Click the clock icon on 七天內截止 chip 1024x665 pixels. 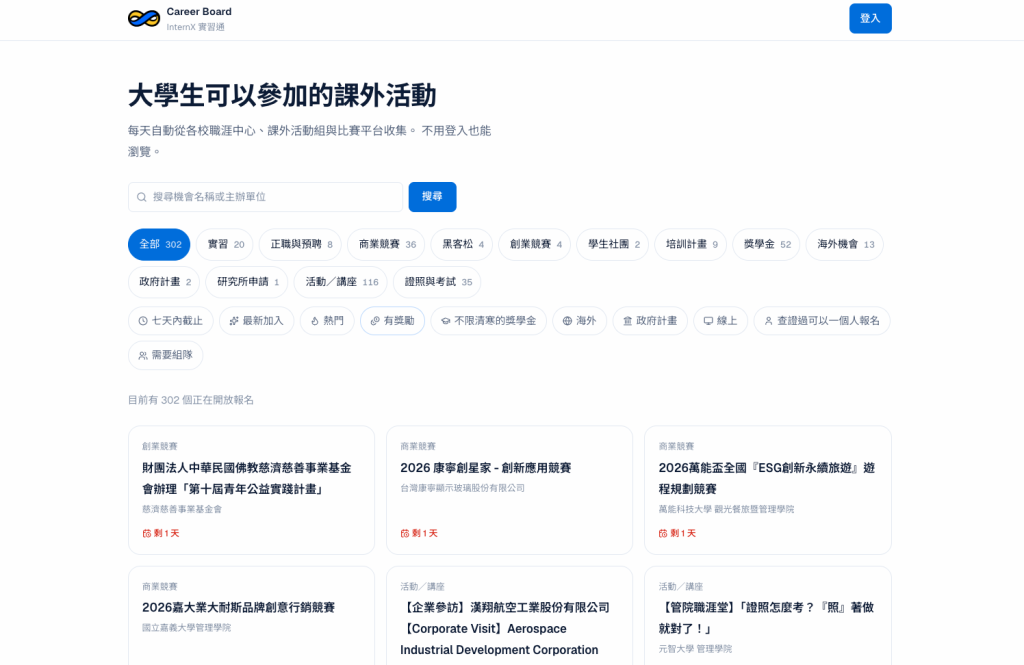143,321
